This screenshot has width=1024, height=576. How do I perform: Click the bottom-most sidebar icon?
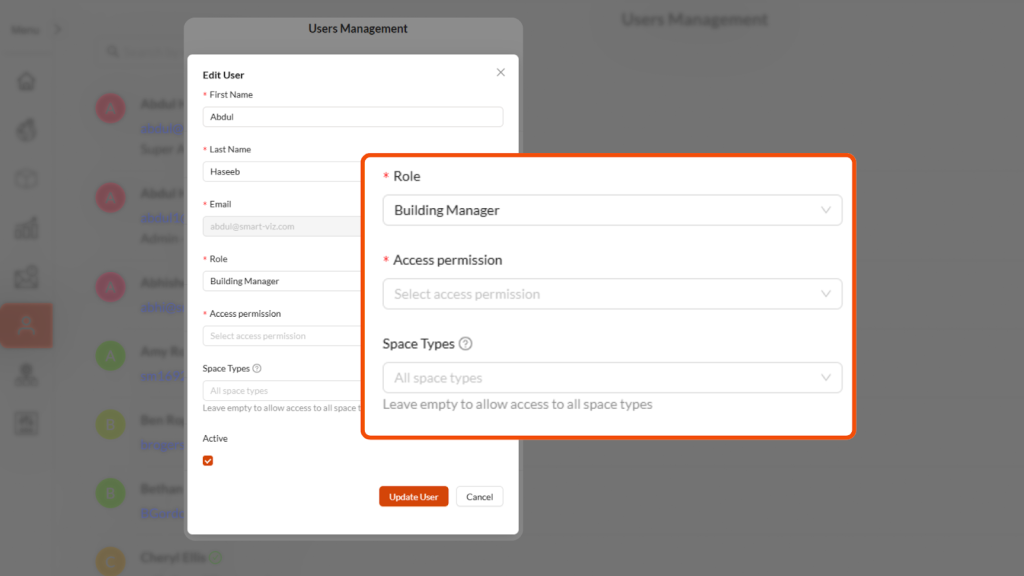pos(27,423)
